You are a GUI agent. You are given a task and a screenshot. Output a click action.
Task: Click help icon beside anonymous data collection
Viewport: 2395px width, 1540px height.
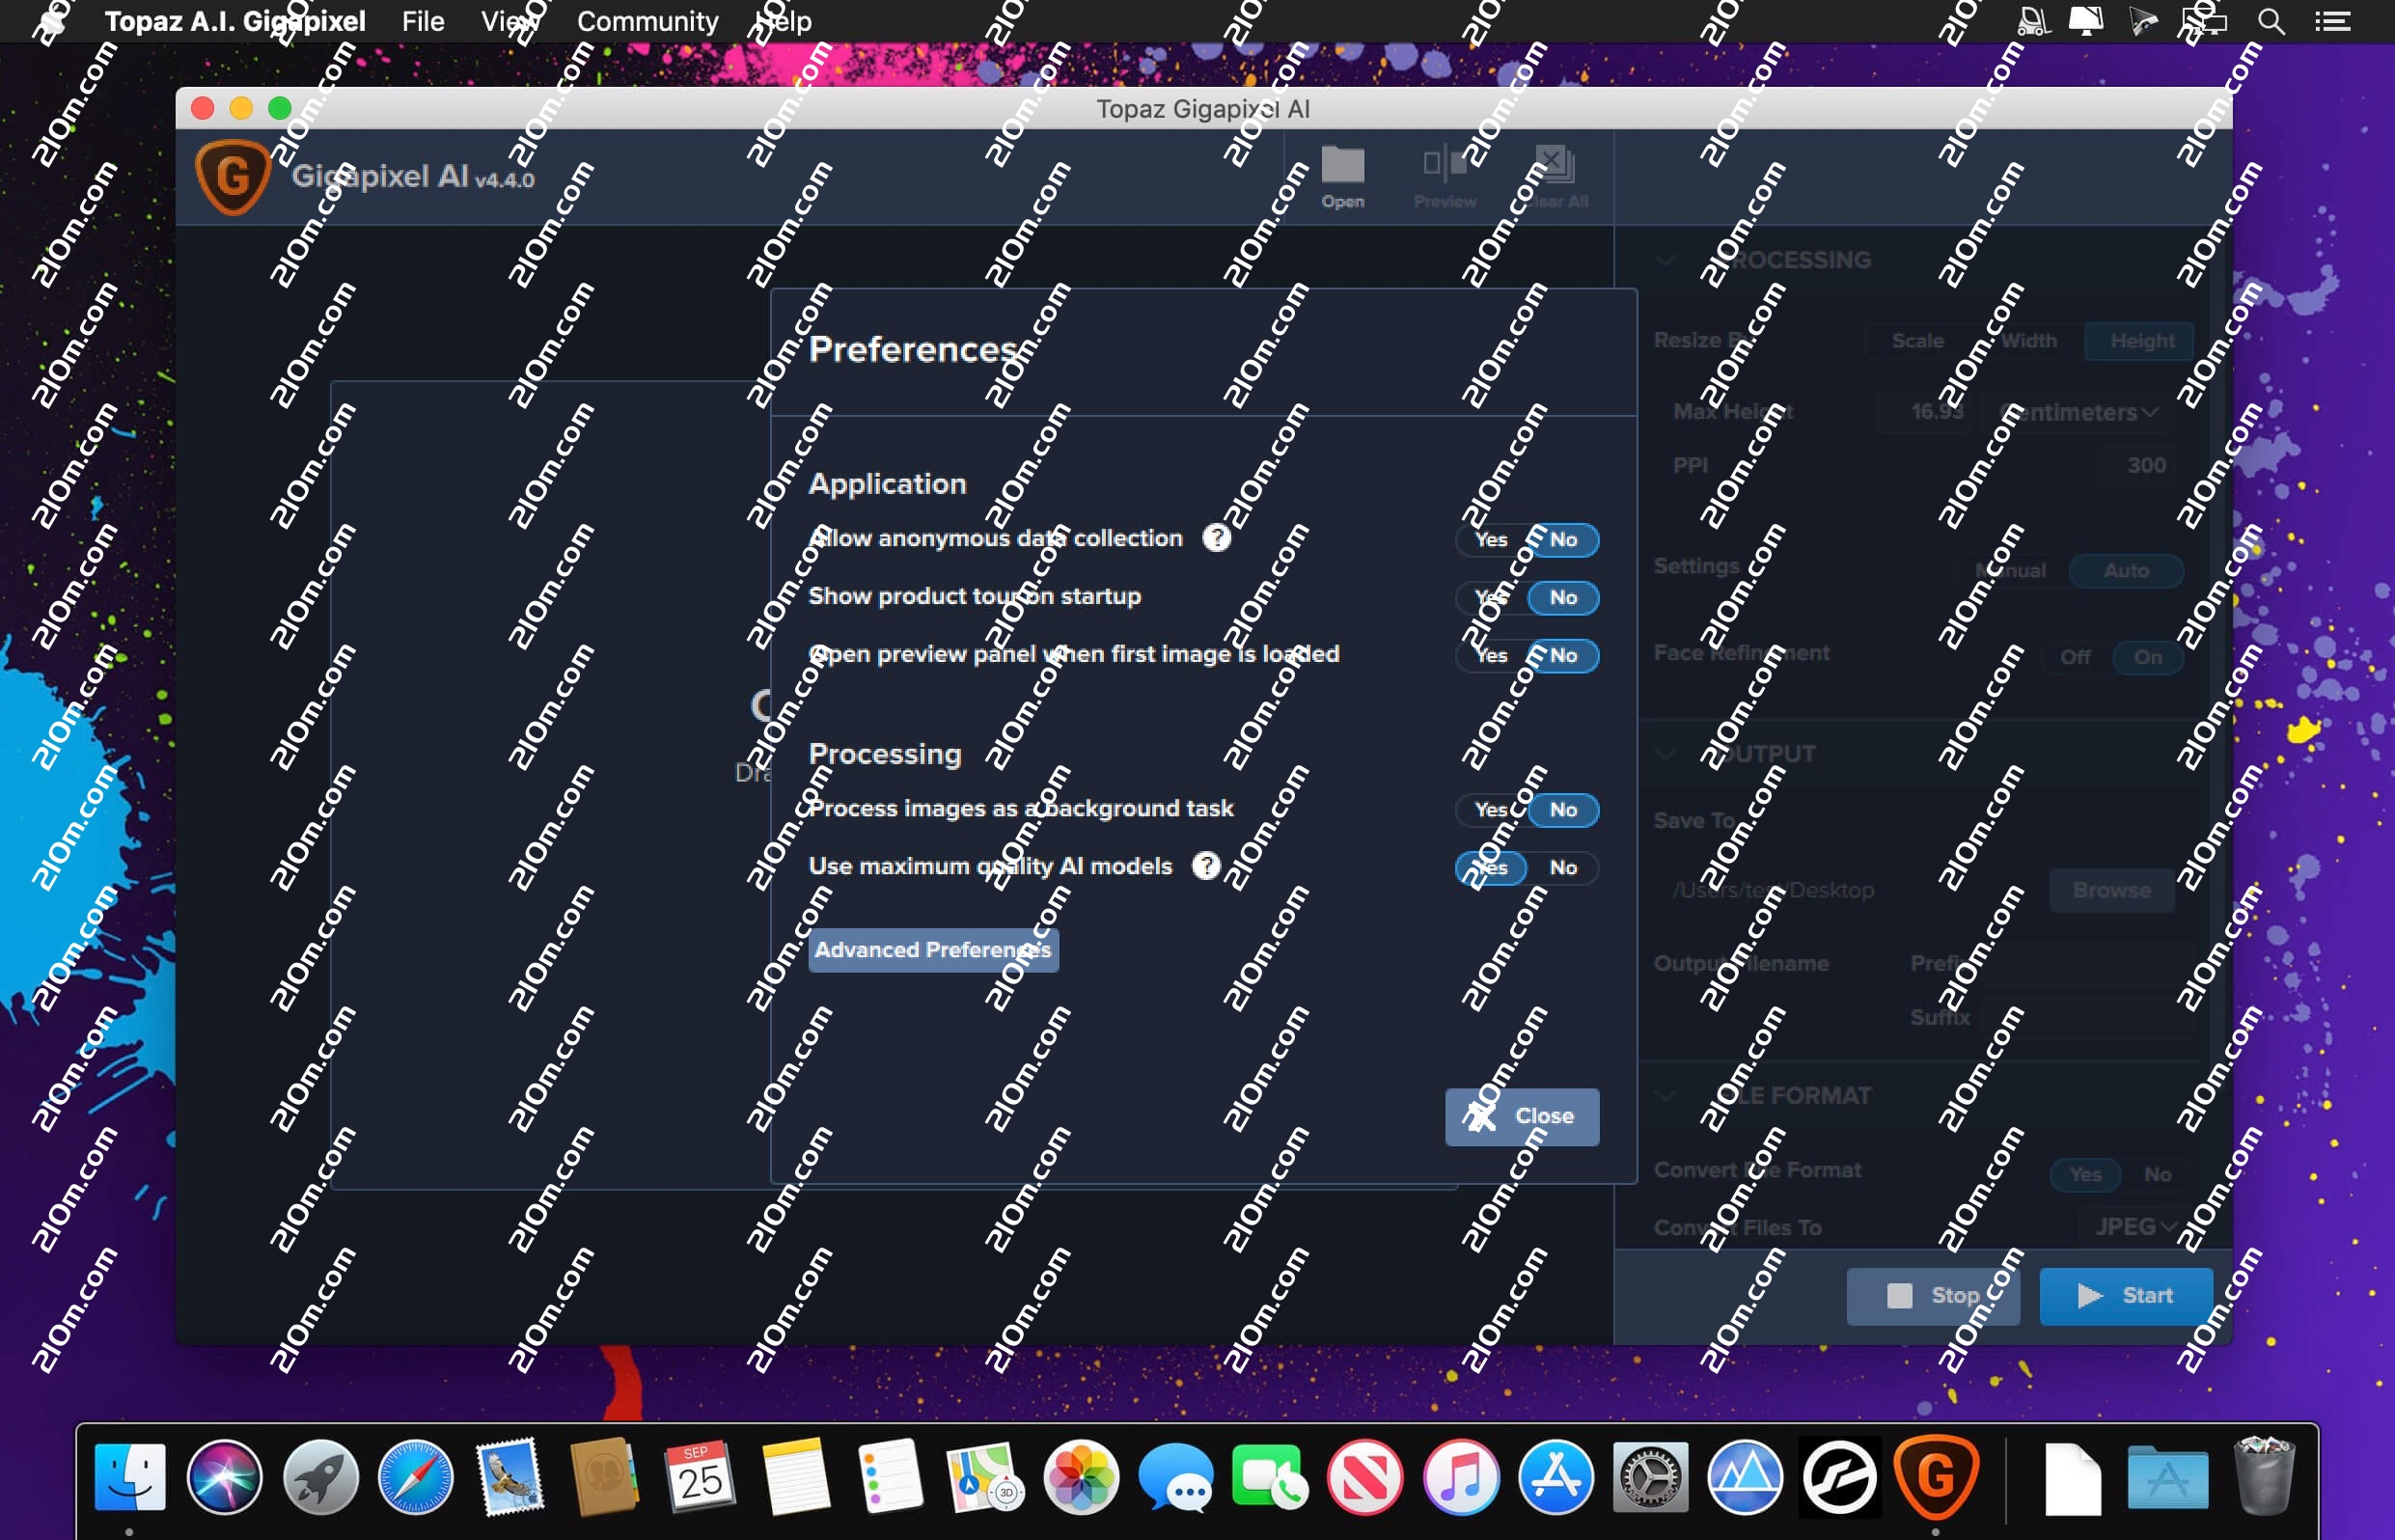pos(1216,538)
